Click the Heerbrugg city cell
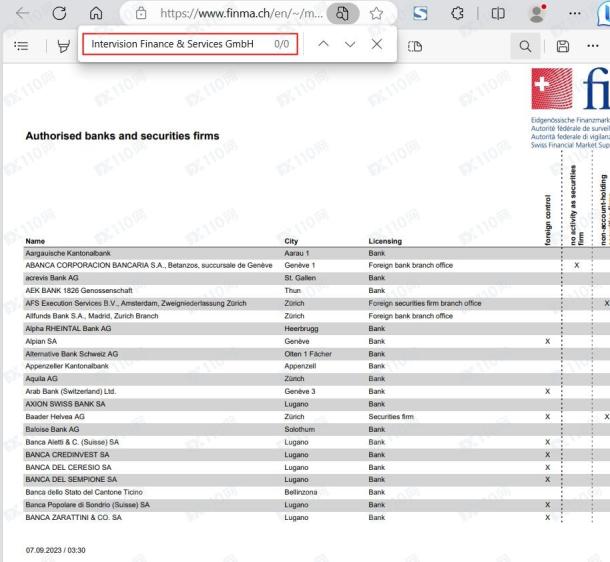 tap(301, 329)
